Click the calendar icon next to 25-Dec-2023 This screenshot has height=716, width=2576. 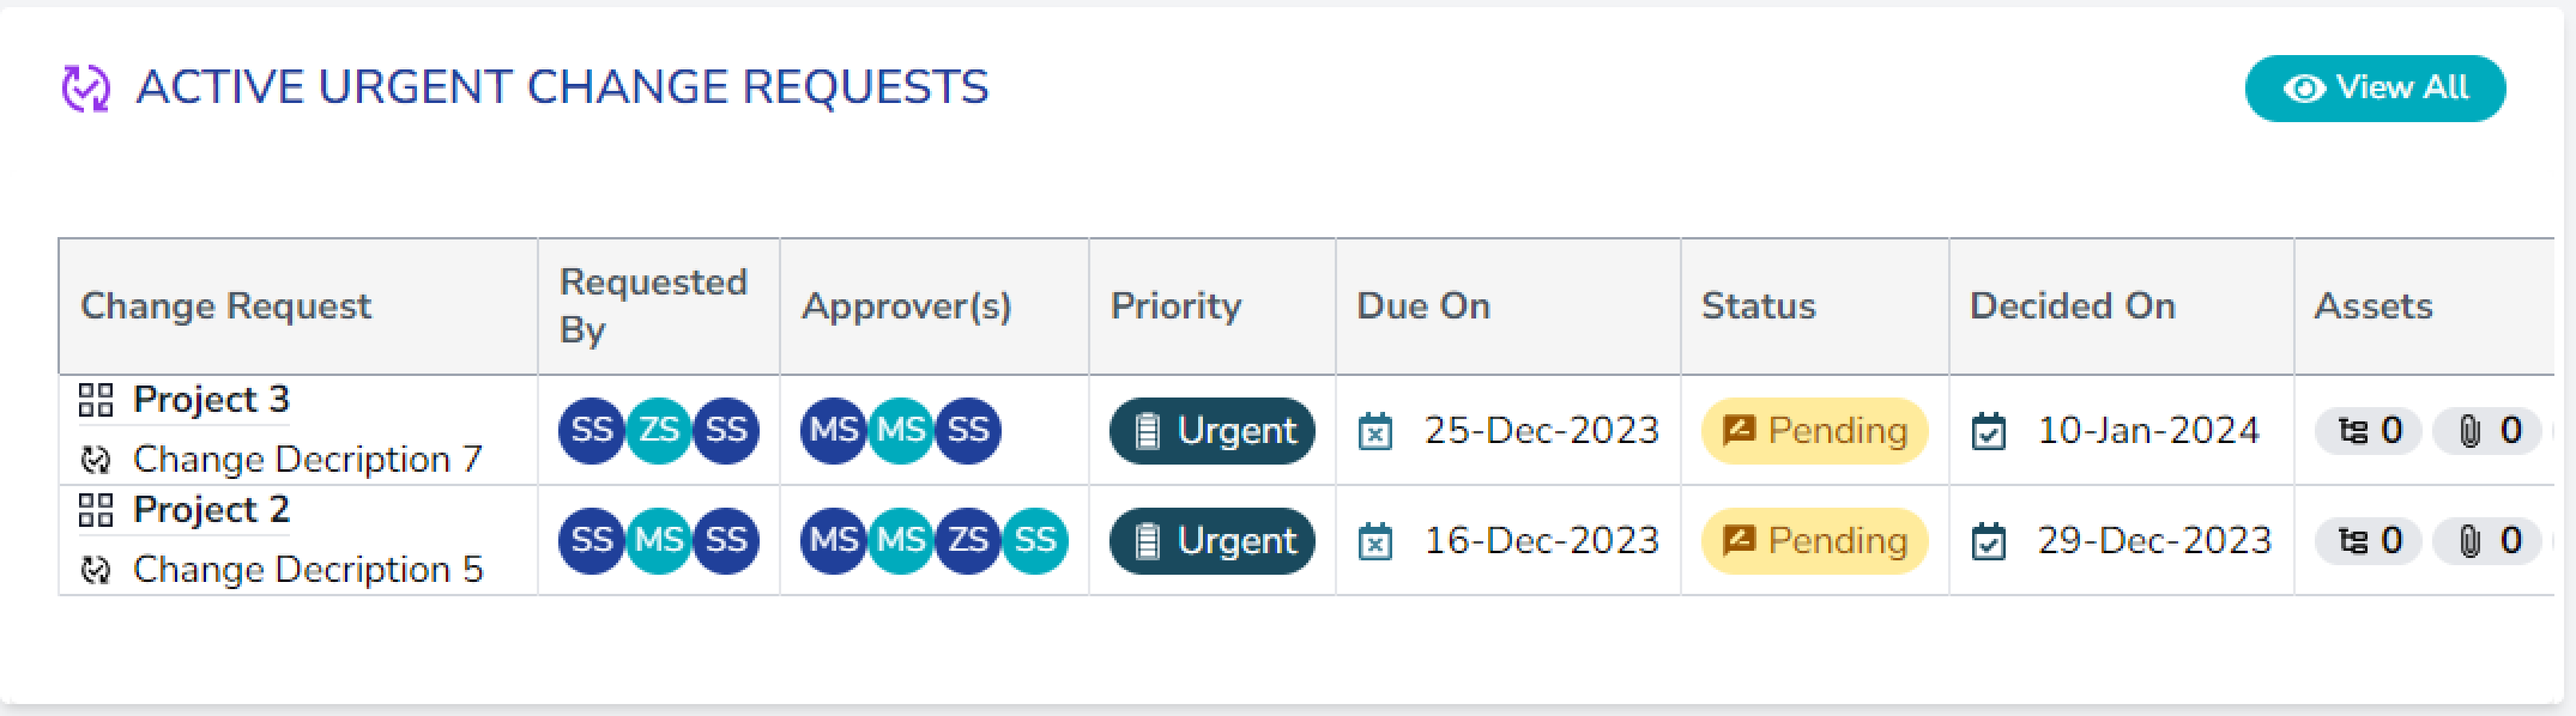(x=1375, y=432)
